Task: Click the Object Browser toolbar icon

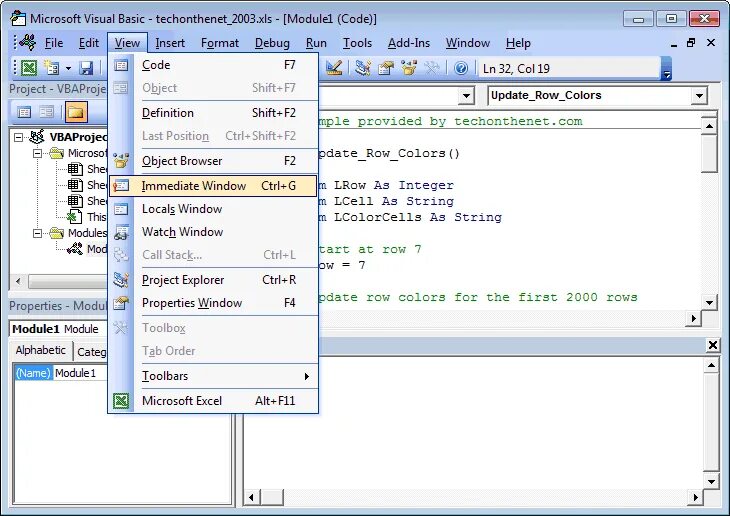Action: [x=409, y=68]
